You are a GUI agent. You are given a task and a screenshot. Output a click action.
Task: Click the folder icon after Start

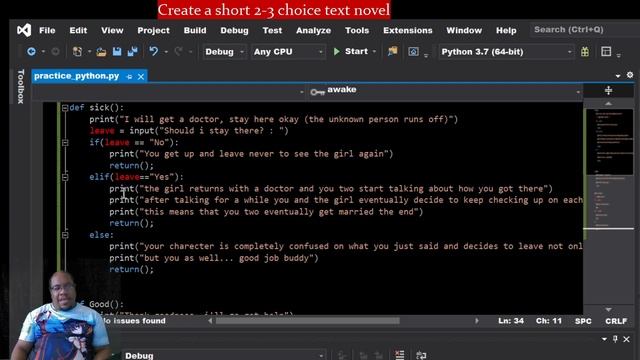(x=393, y=51)
